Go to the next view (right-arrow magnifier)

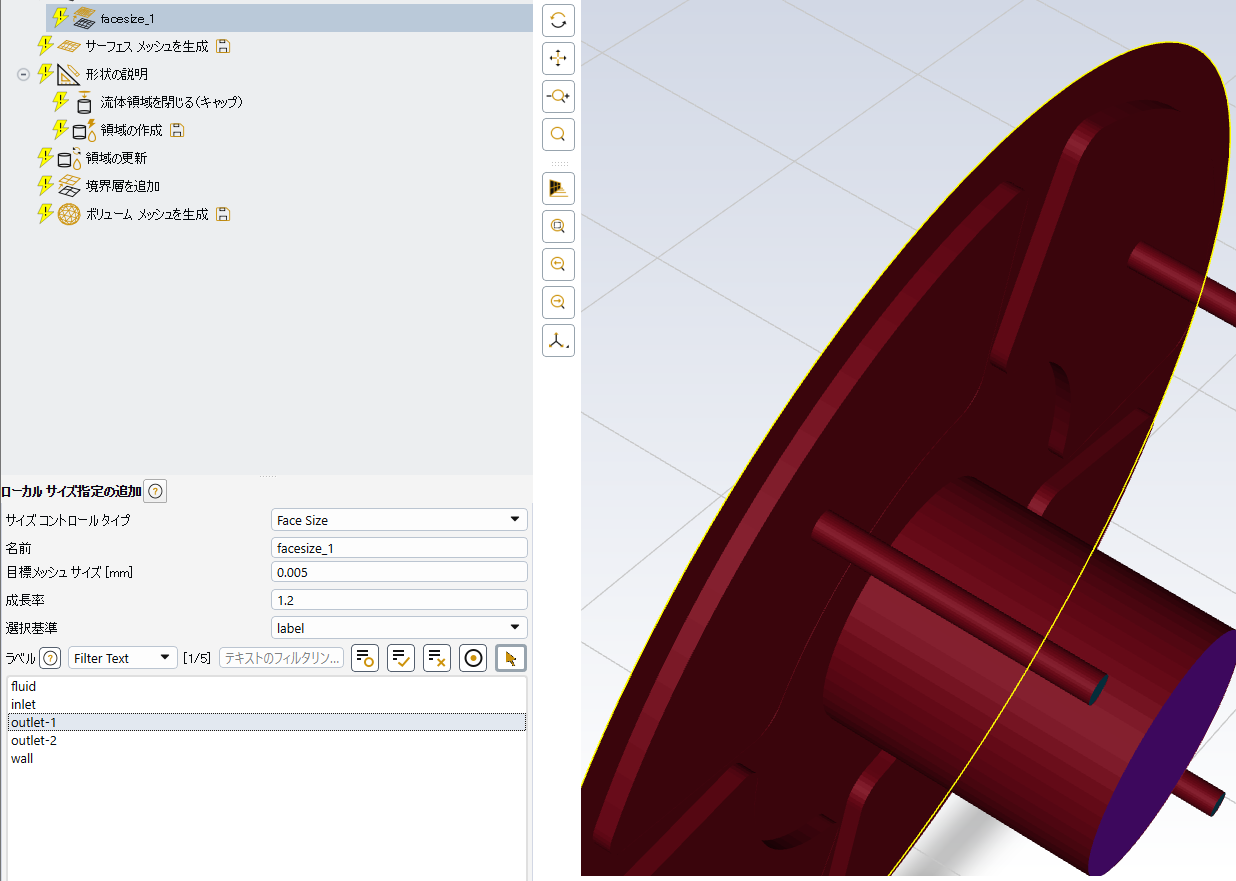tap(558, 302)
